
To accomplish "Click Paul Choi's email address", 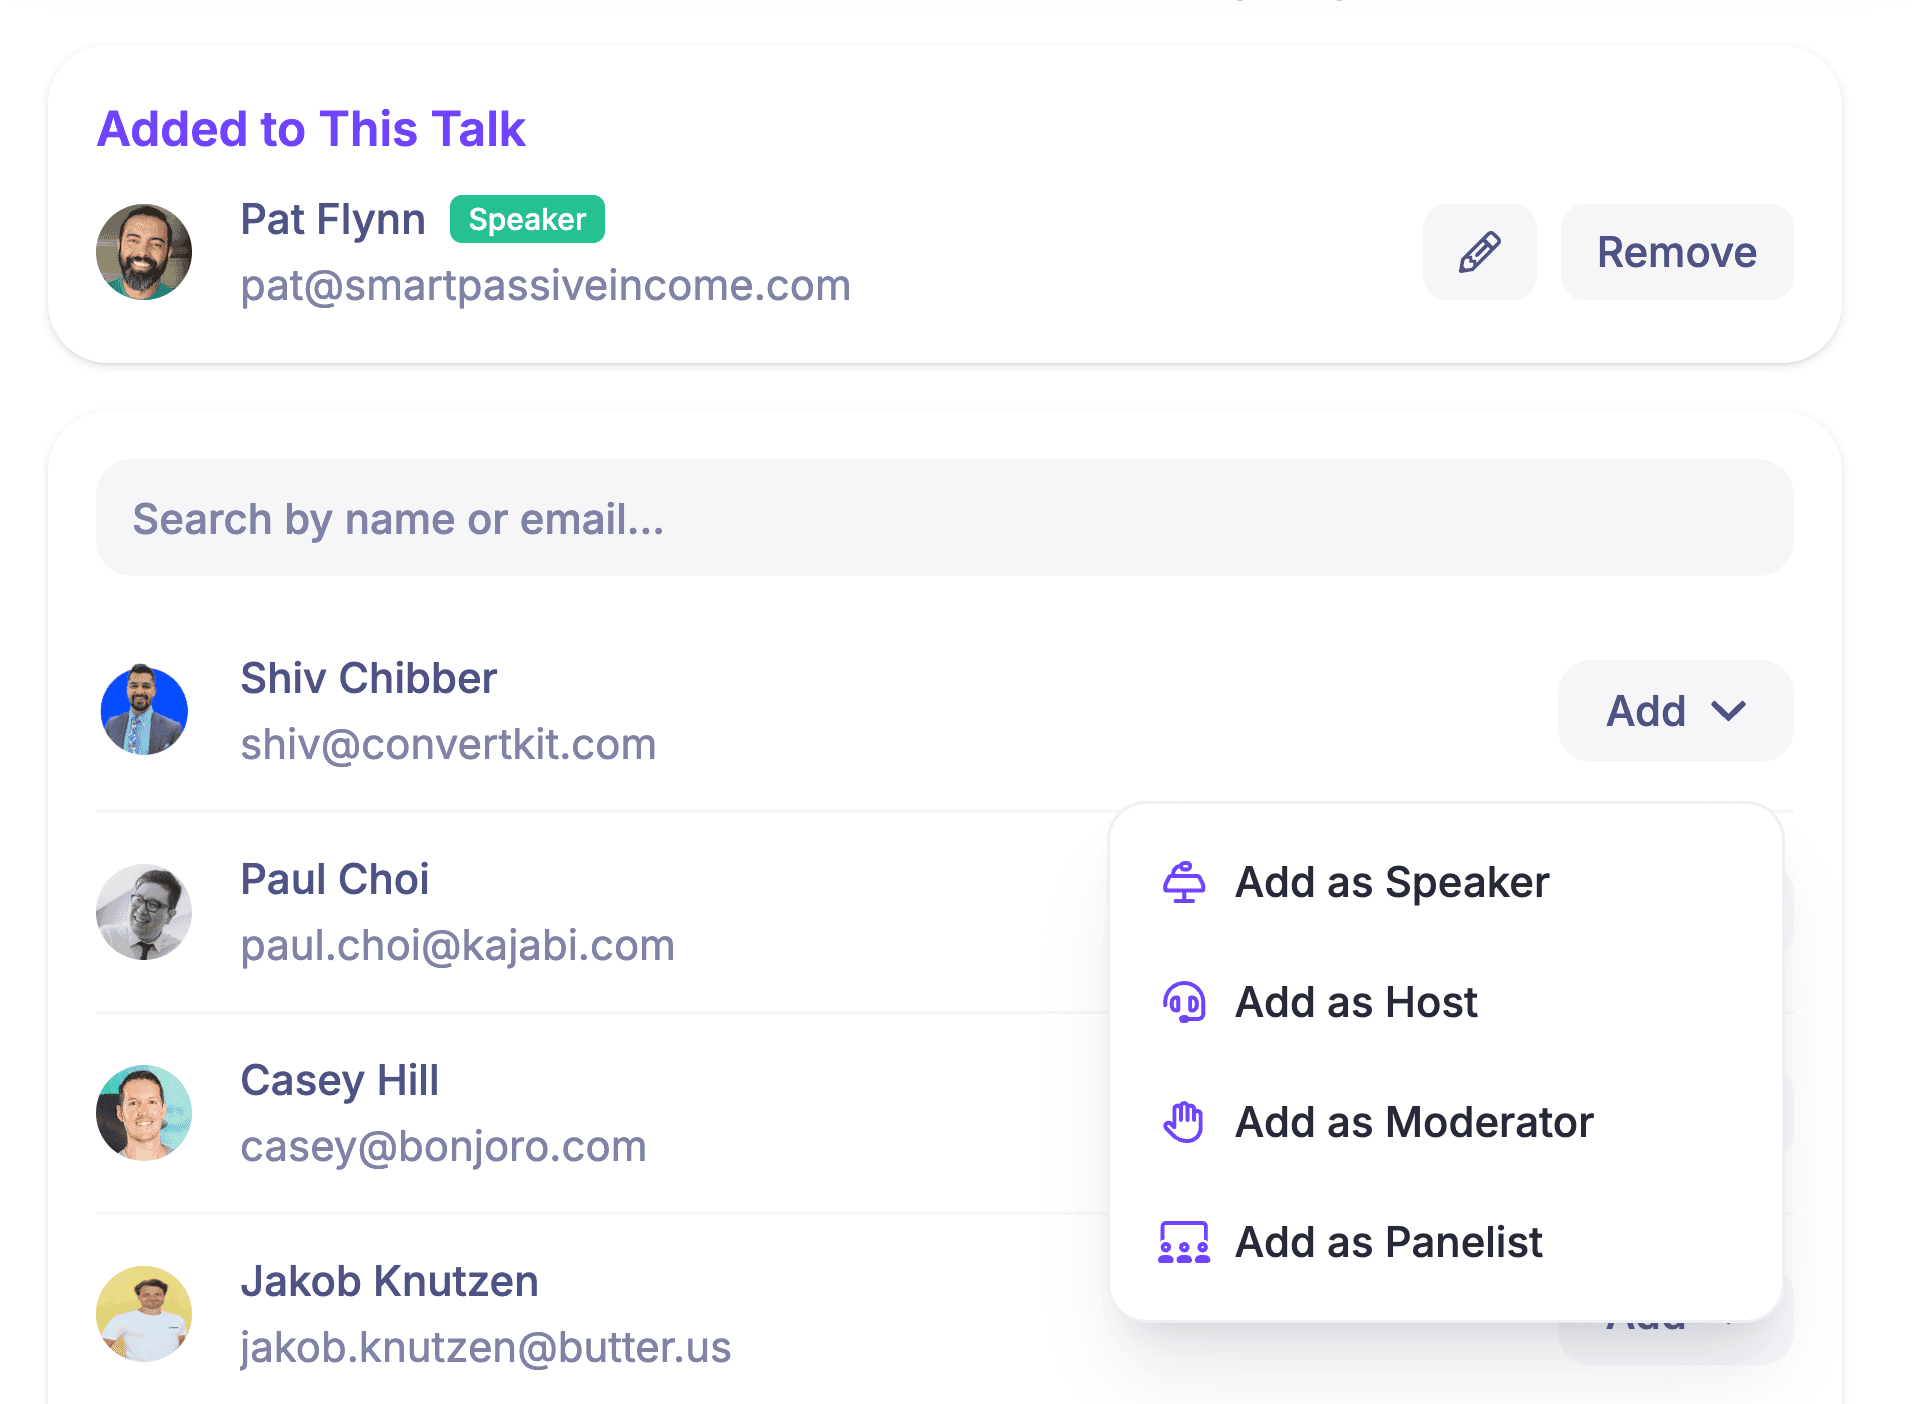I will (457, 944).
